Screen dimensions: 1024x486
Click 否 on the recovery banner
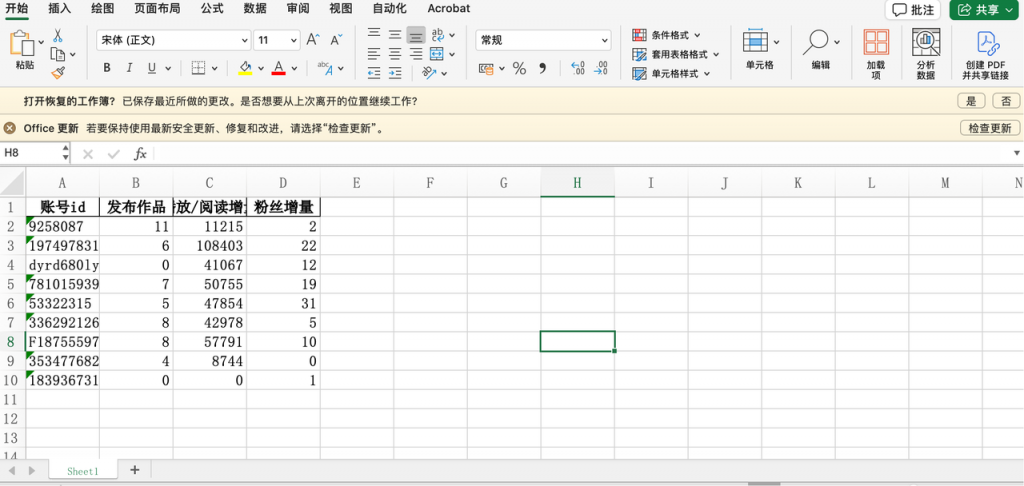[1006, 101]
